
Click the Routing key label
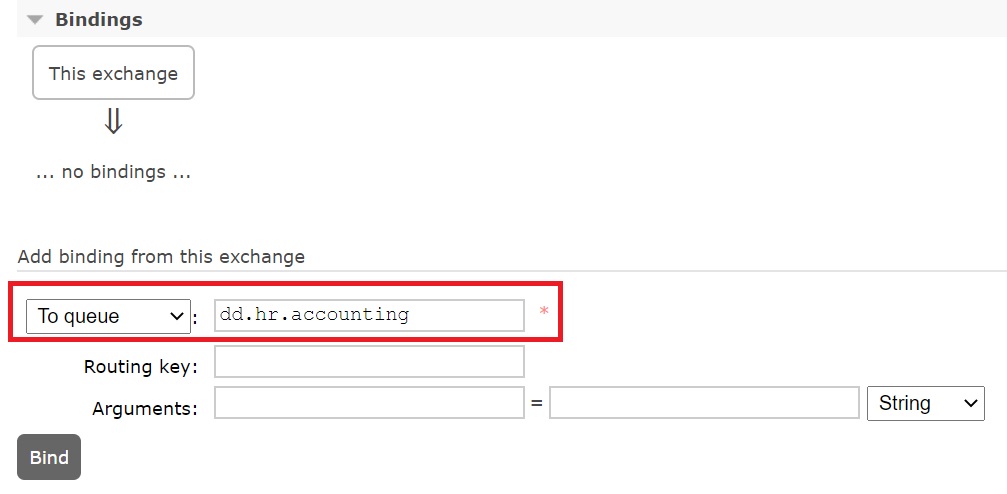[x=141, y=367]
